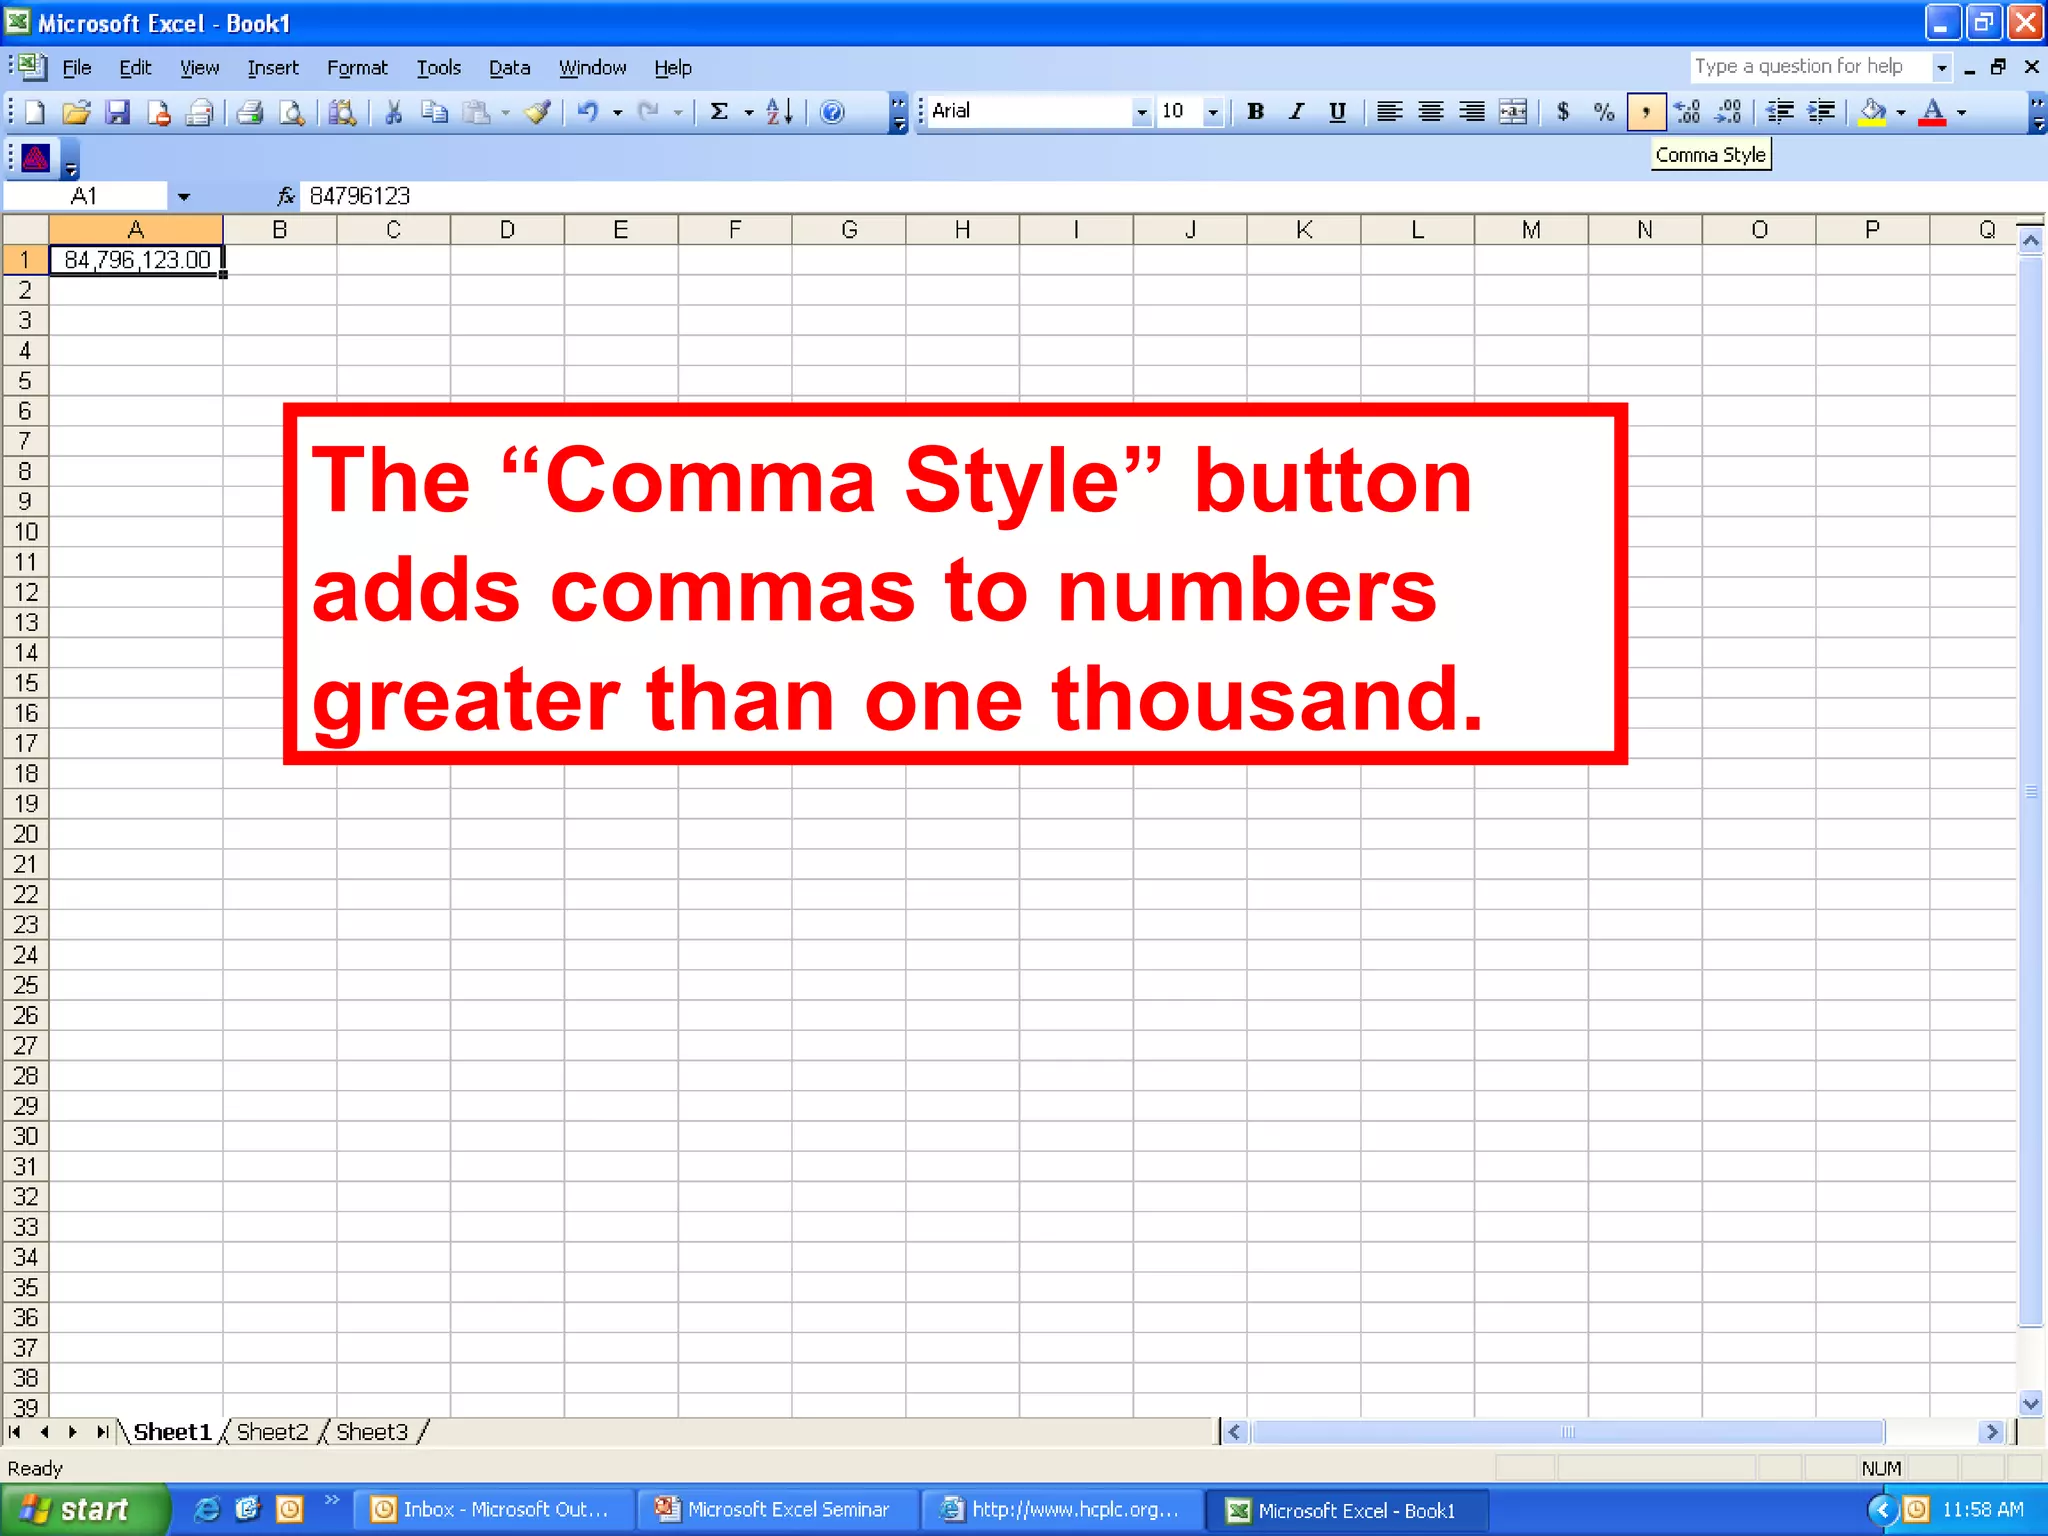2048x1536 pixels.
Task: Expand the Font Color palette arrow
Action: pyautogui.click(x=1961, y=112)
